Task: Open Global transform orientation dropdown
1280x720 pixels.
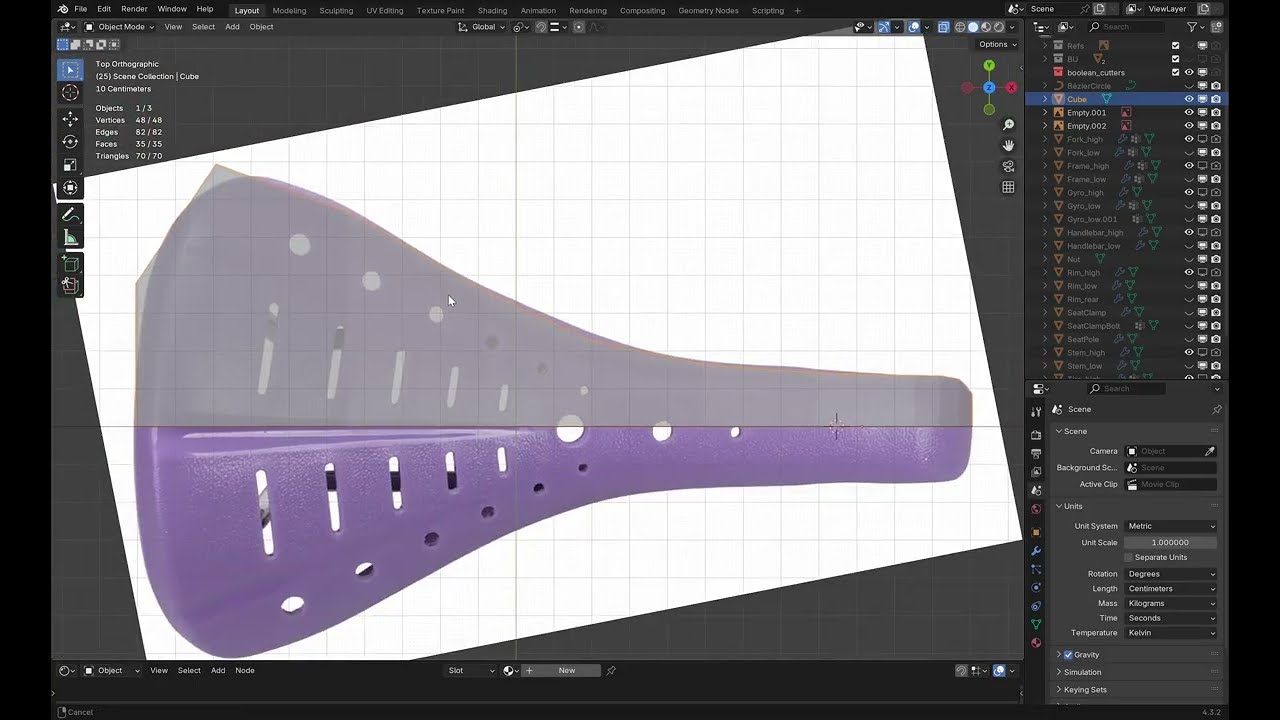Action: [482, 27]
